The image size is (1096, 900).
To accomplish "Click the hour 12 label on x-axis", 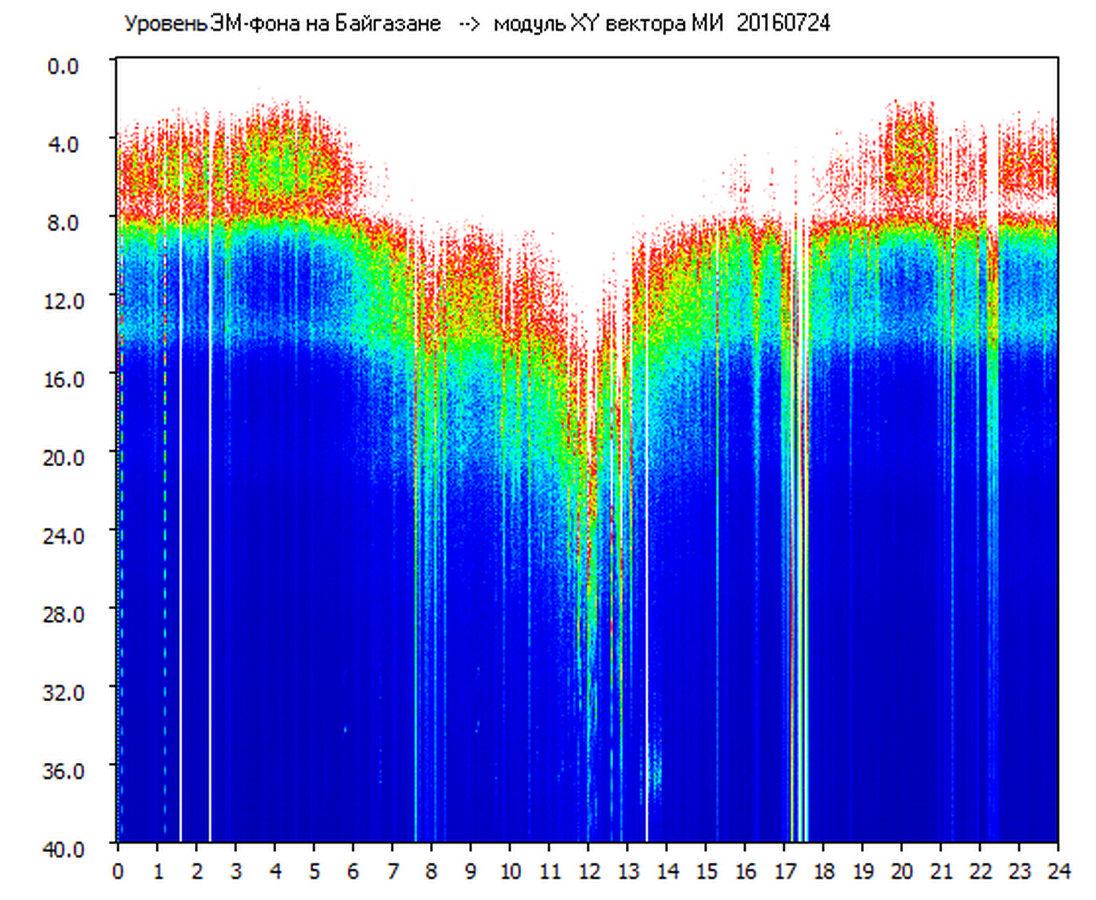I will click(588, 870).
